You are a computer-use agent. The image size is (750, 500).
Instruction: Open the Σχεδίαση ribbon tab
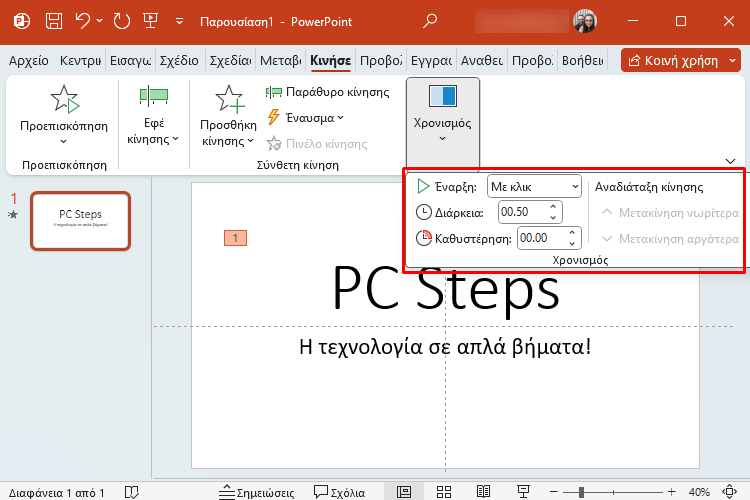(x=230, y=61)
